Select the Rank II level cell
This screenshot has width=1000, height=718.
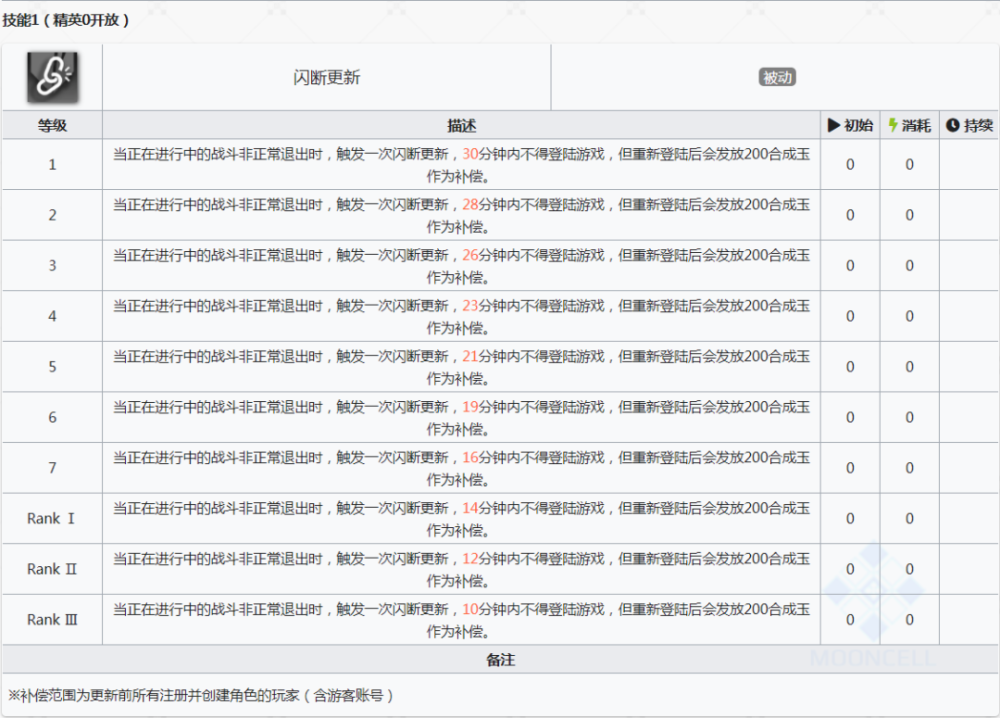52,569
